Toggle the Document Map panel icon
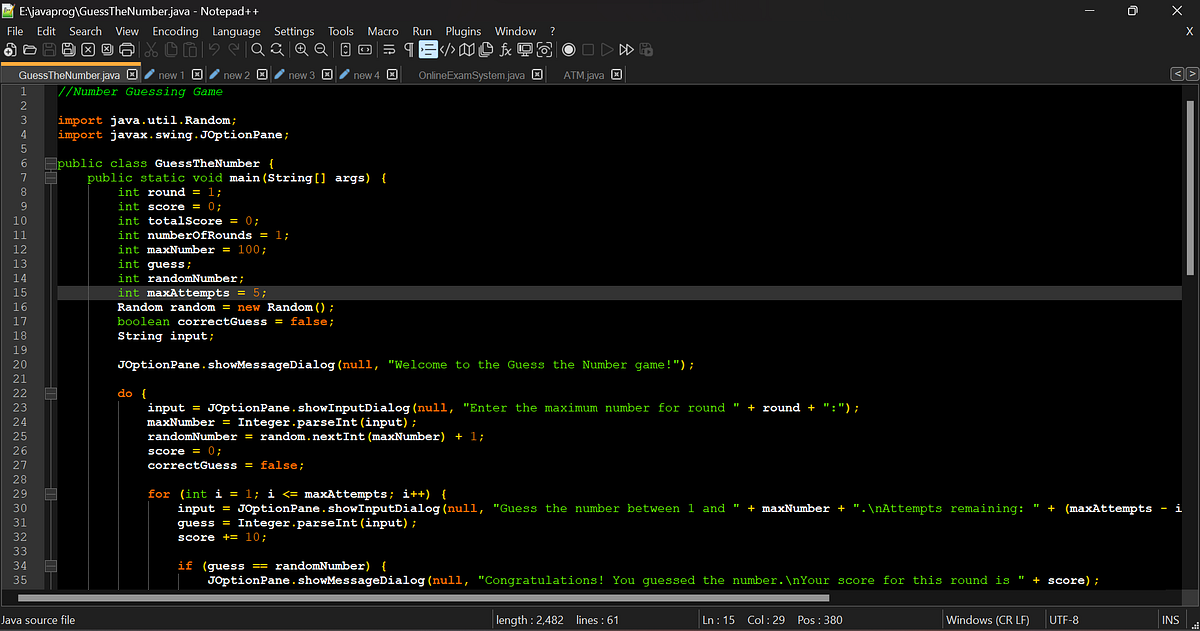 466,49
